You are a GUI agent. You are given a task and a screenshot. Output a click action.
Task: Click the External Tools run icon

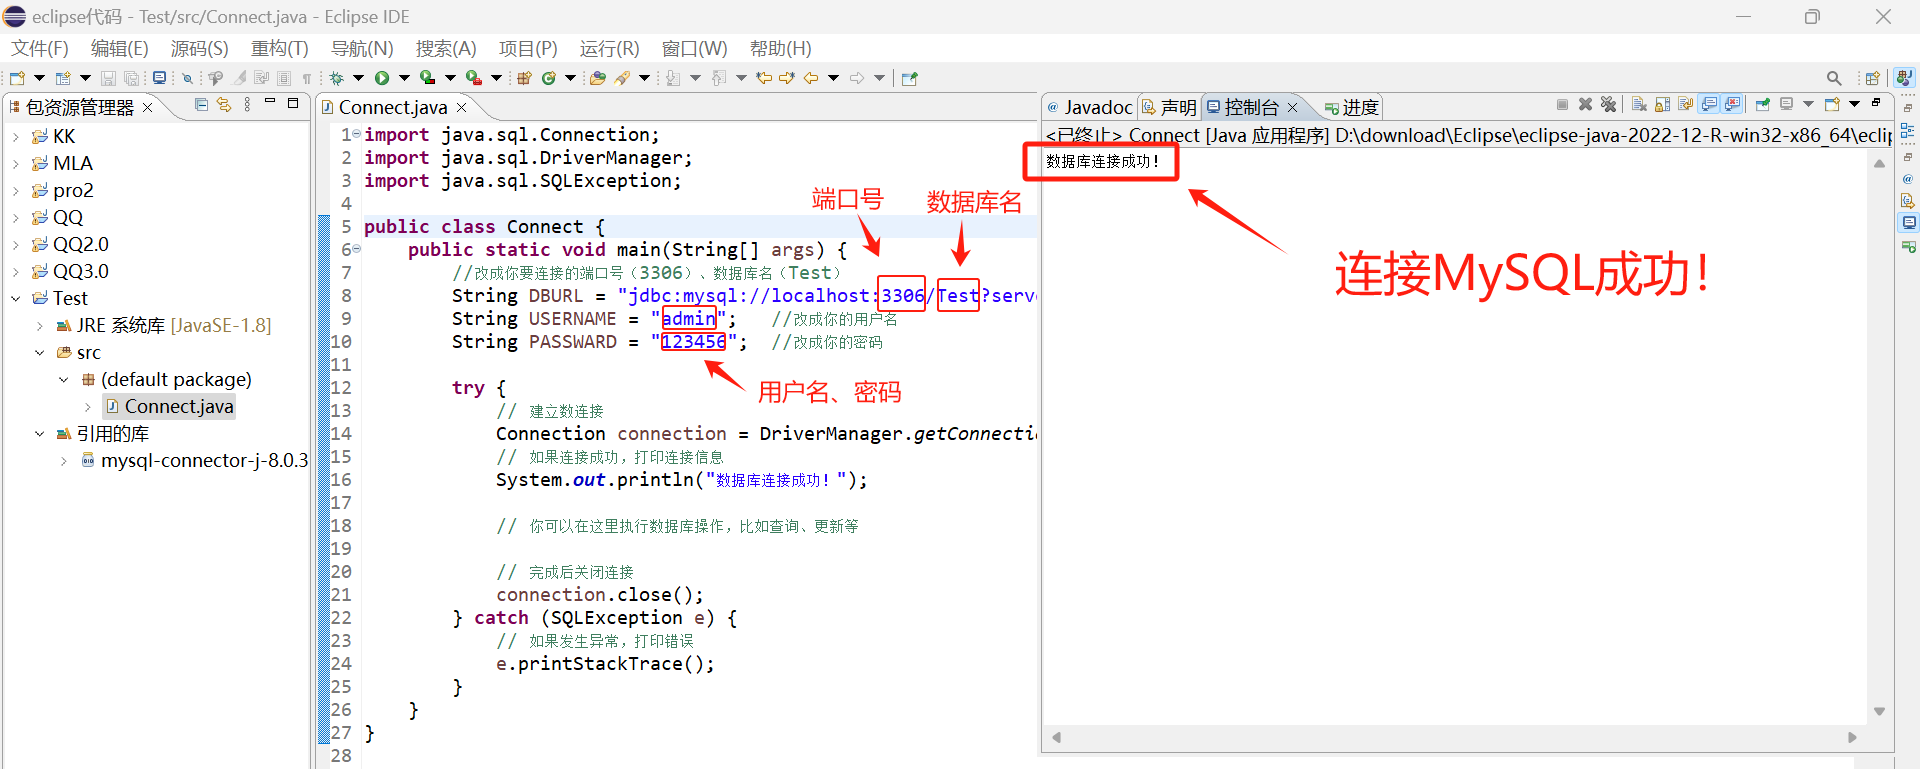(x=474, y=78)
